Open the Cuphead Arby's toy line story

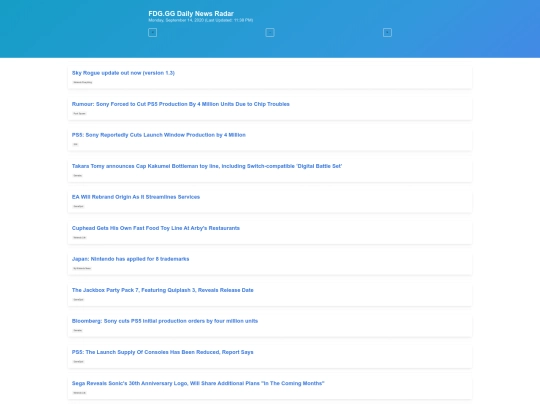tap(156, 228)
